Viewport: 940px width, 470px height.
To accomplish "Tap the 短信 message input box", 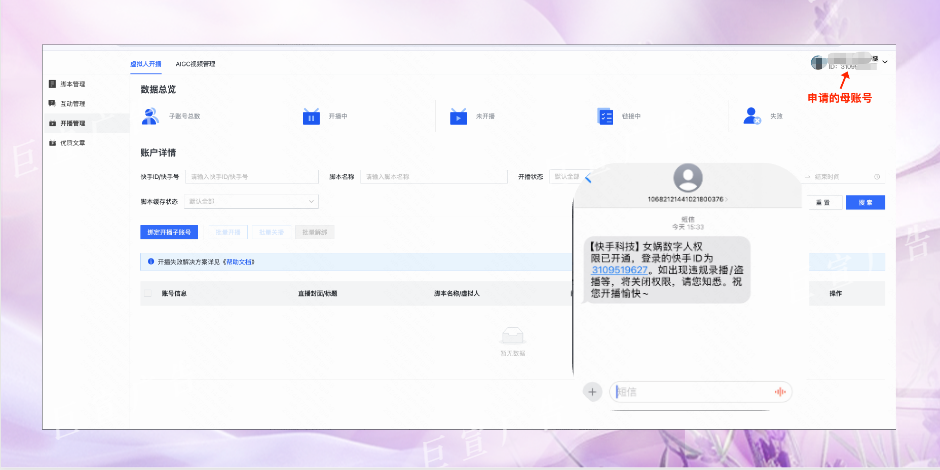I will pyautogui.click(x=701, y=392).
